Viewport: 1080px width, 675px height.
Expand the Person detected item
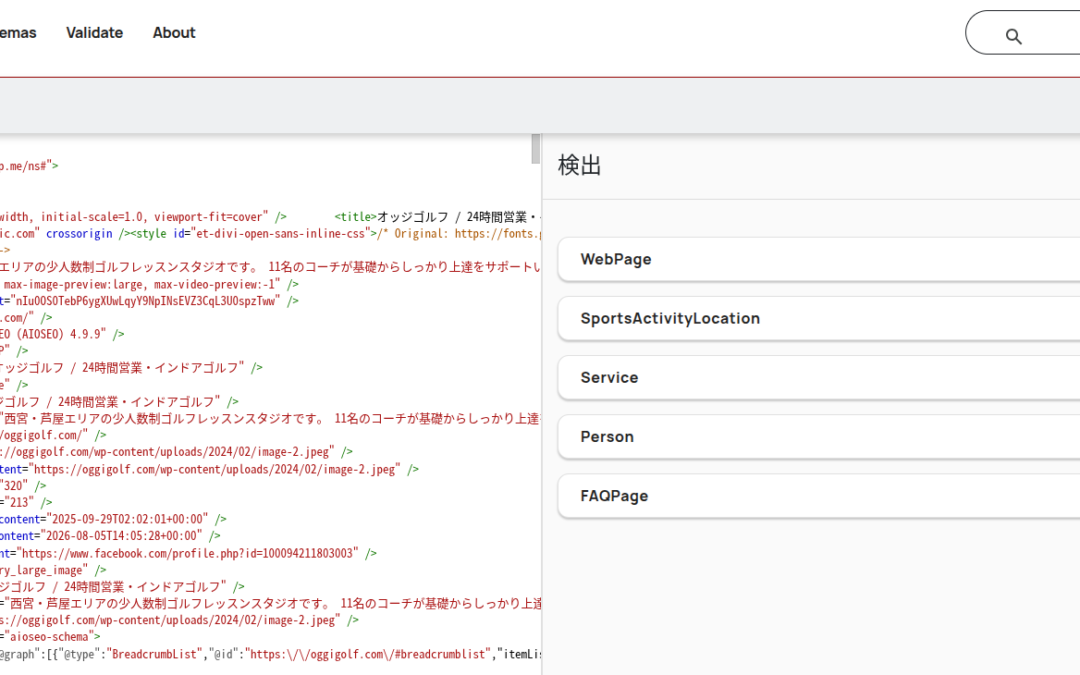pyautogui.click(x=819, y=437)
